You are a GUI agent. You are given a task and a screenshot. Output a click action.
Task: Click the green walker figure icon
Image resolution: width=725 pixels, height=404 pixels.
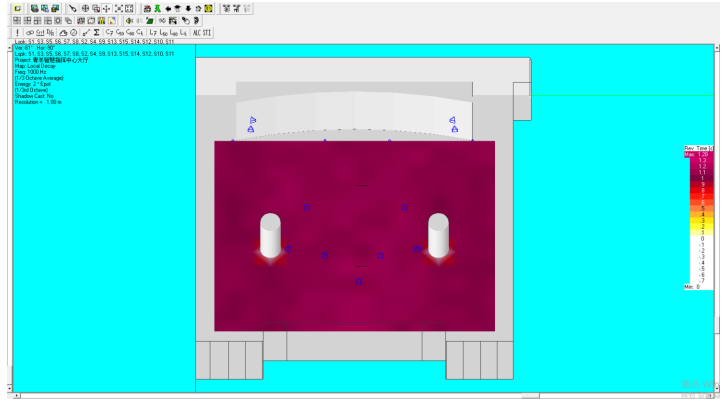(156, 8)
